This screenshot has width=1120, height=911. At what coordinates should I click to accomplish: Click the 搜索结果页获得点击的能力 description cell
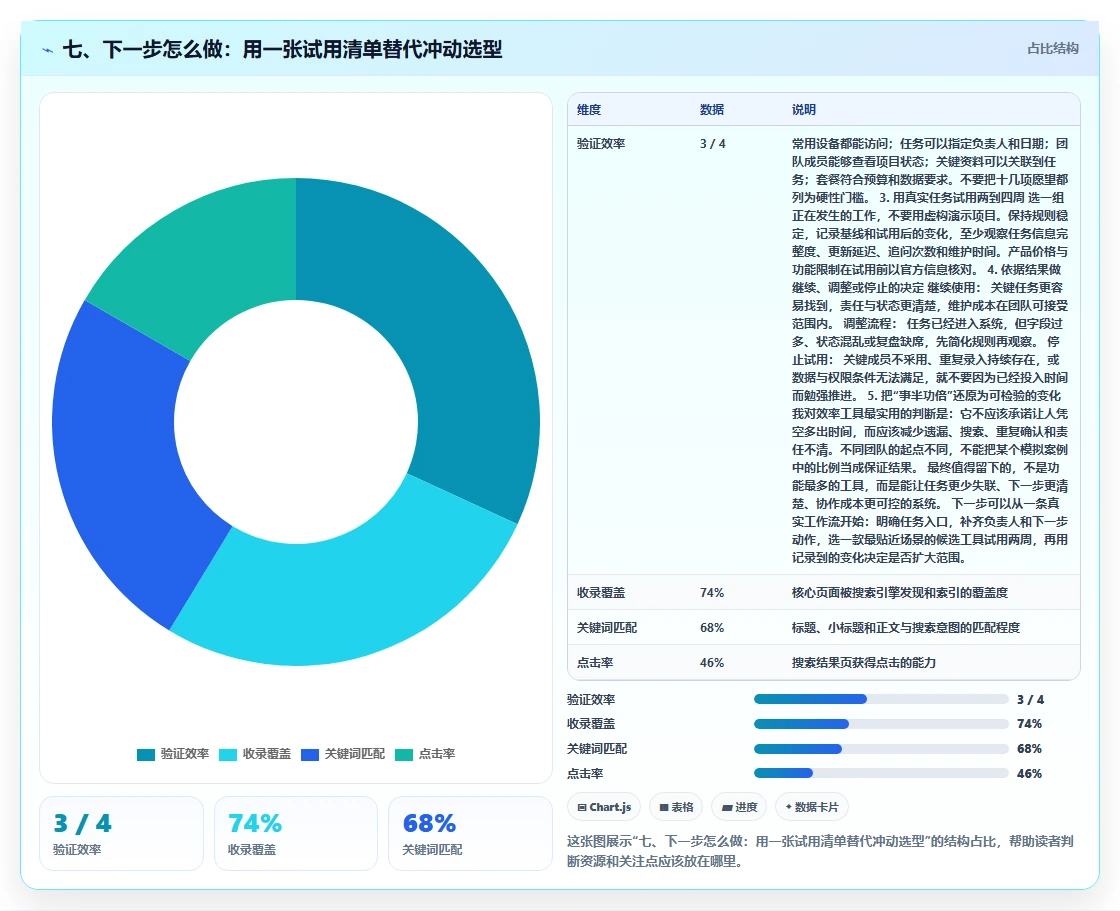pos(864,663)
